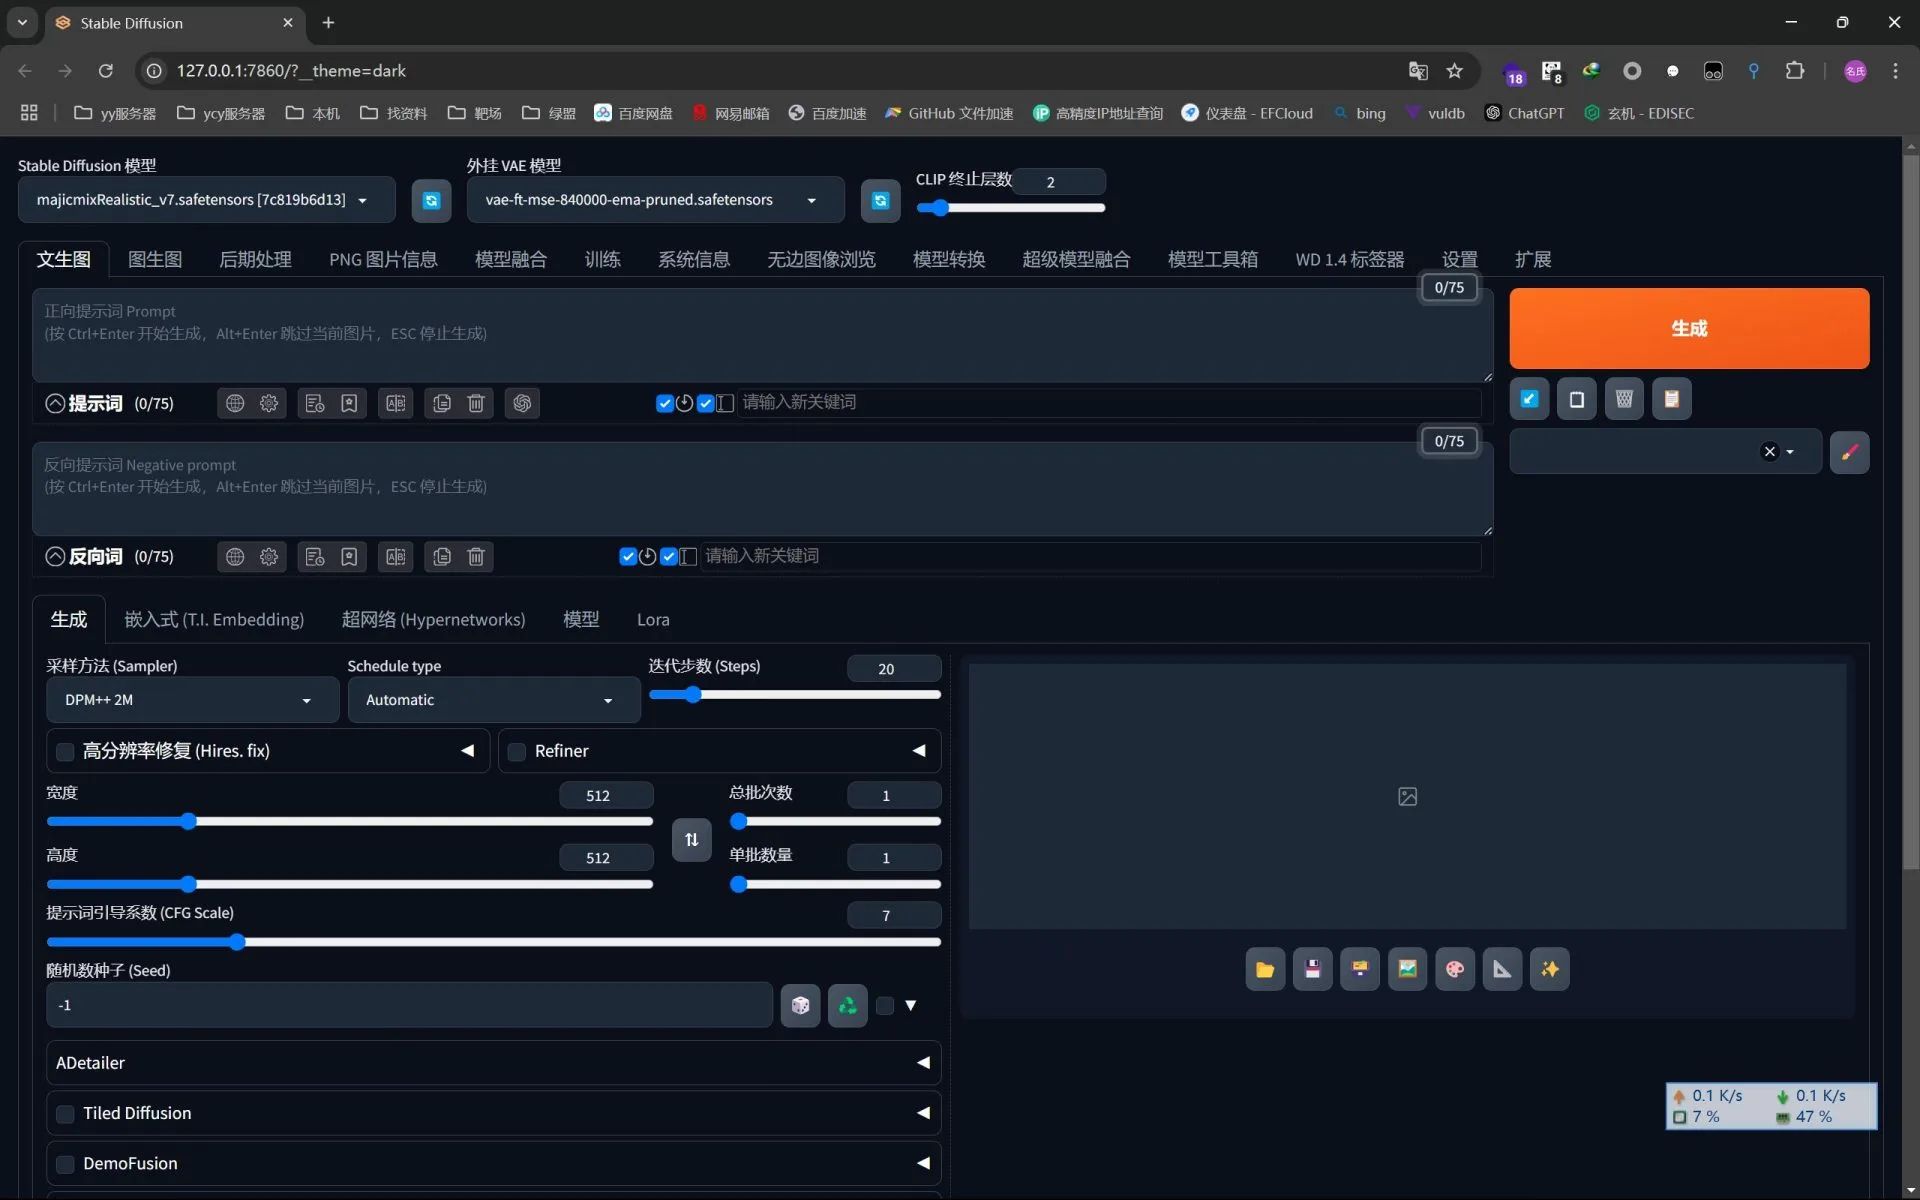Toggle the seed extra options checkbox
This screenshot has width=1920, height=1200.
[885, 1006]
